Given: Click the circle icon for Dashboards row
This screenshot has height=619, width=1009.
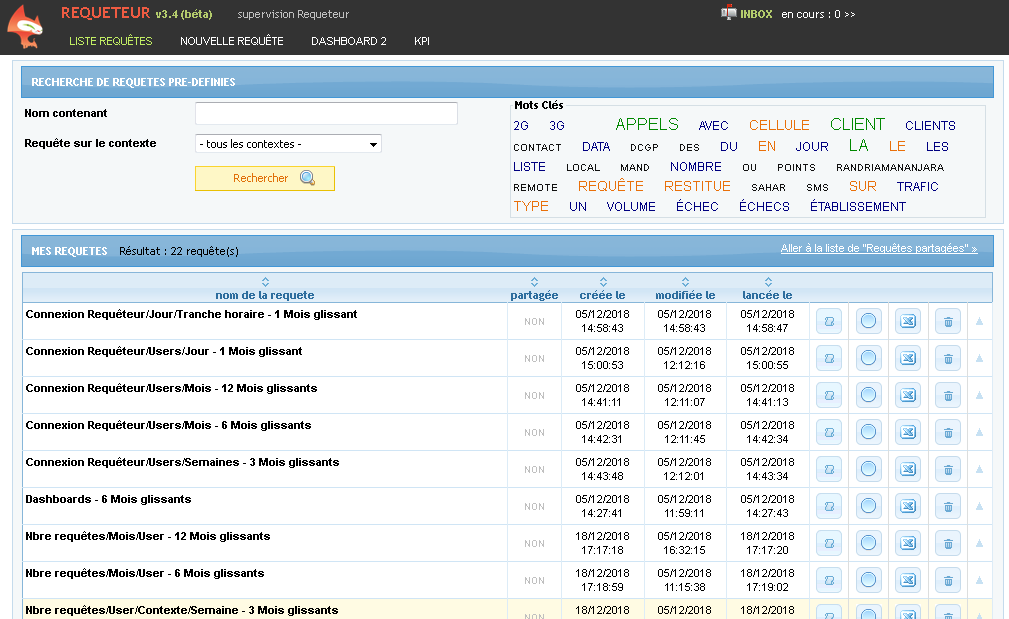Looking at the screenshot, I should coord(868,506).
